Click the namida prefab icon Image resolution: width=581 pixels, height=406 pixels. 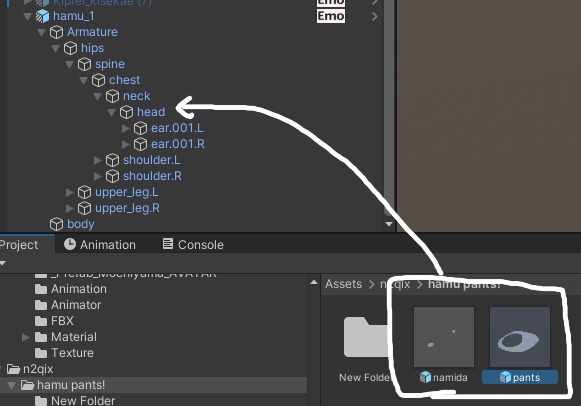[x=425, y=377]
